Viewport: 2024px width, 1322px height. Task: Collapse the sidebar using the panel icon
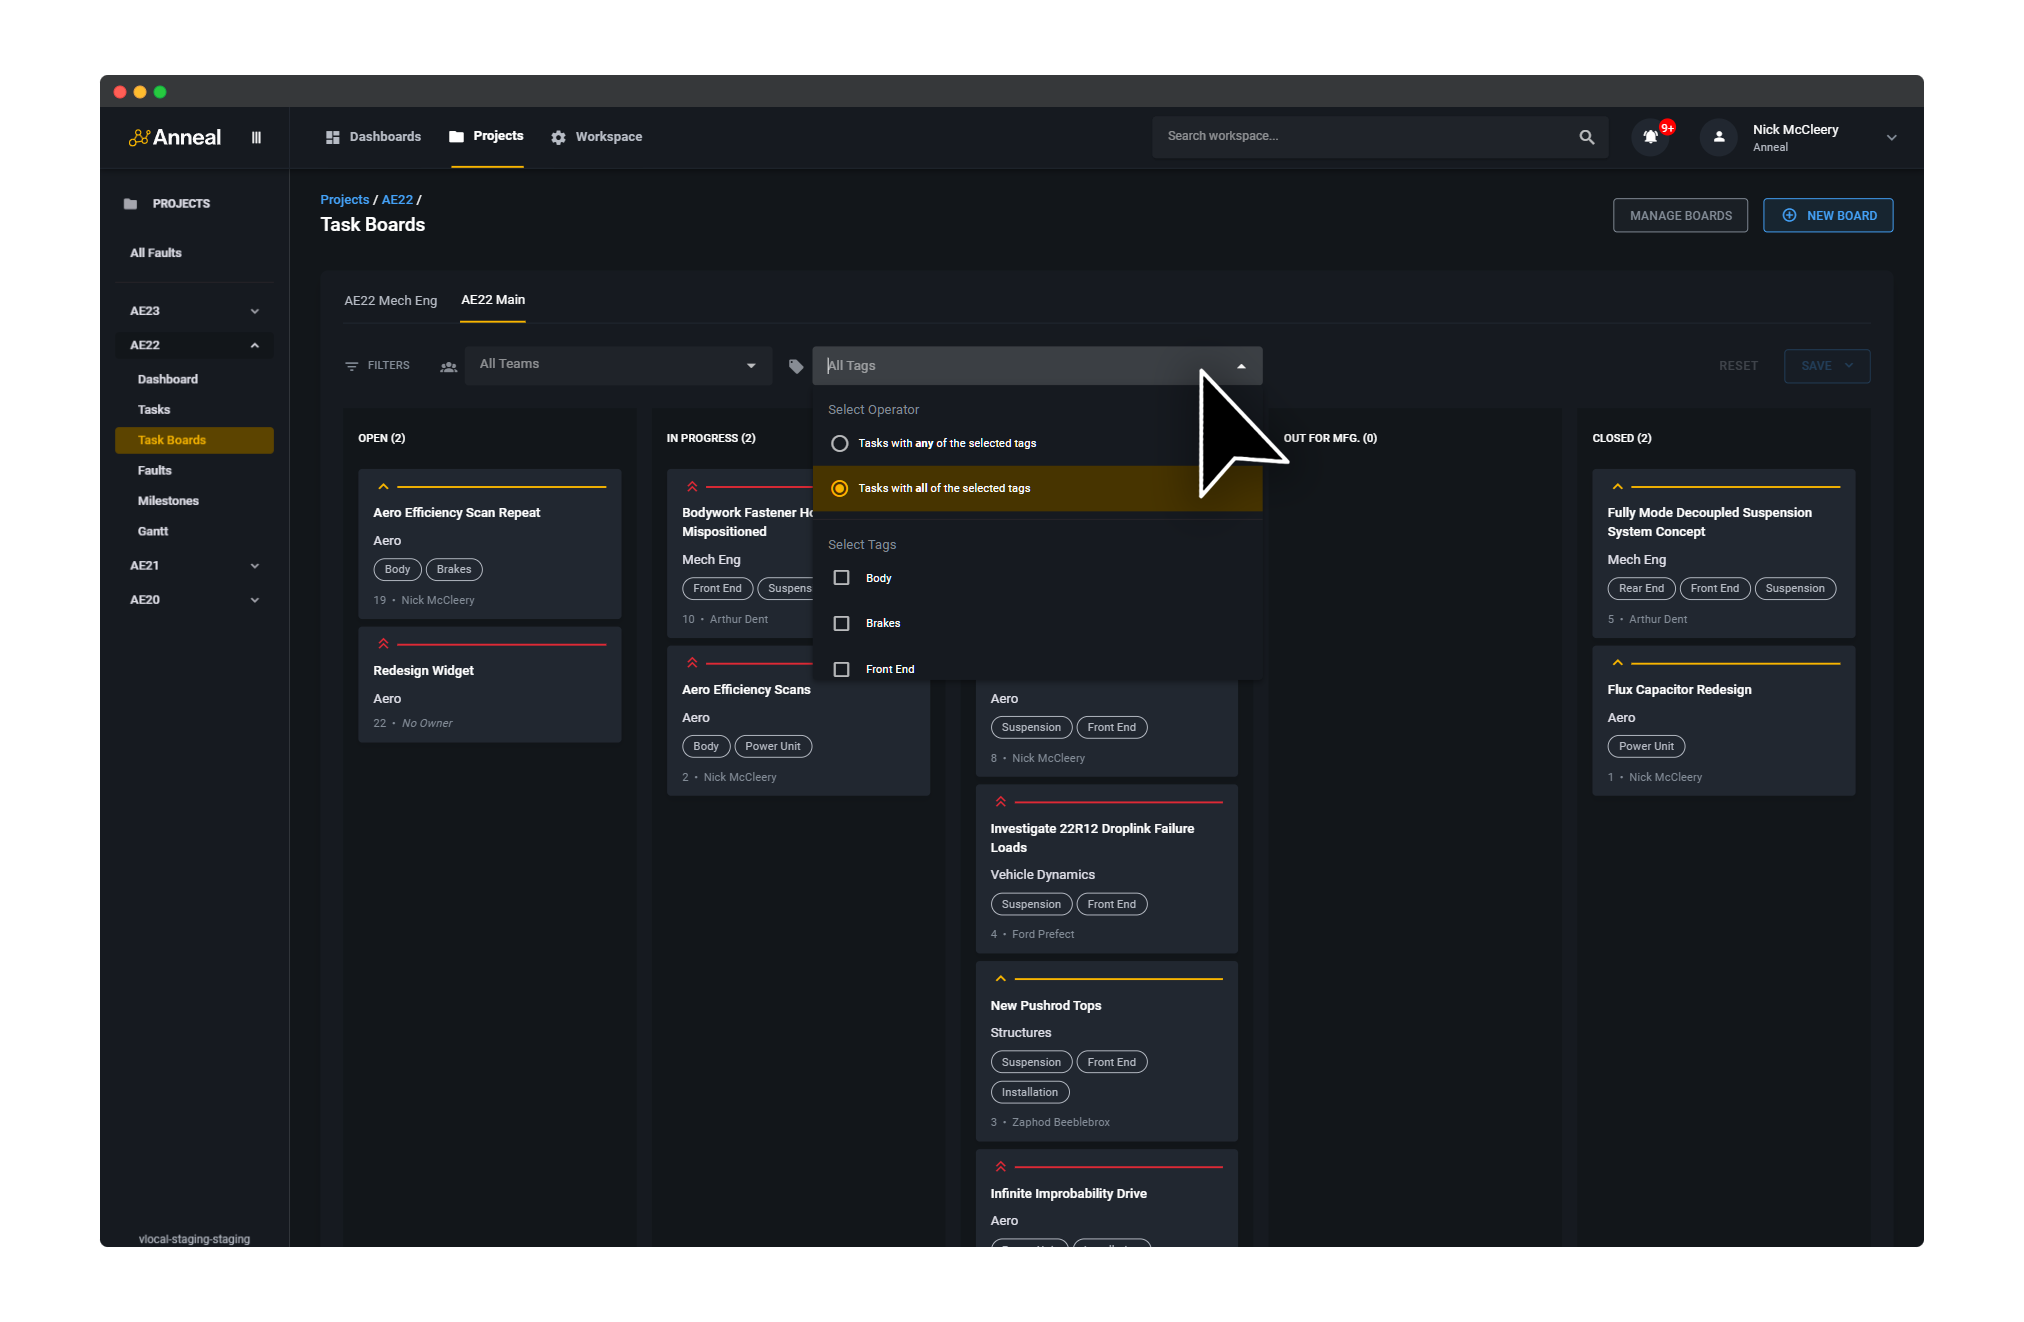click(256, 137)
